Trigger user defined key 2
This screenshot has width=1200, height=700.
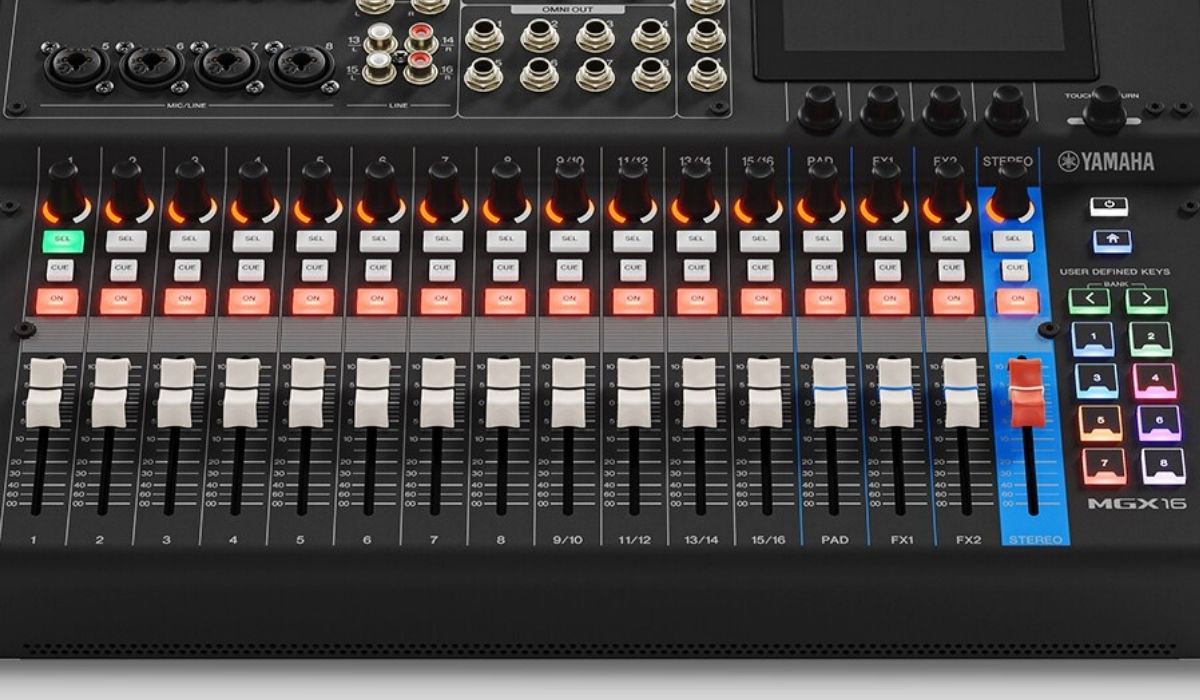point(1150,339)
